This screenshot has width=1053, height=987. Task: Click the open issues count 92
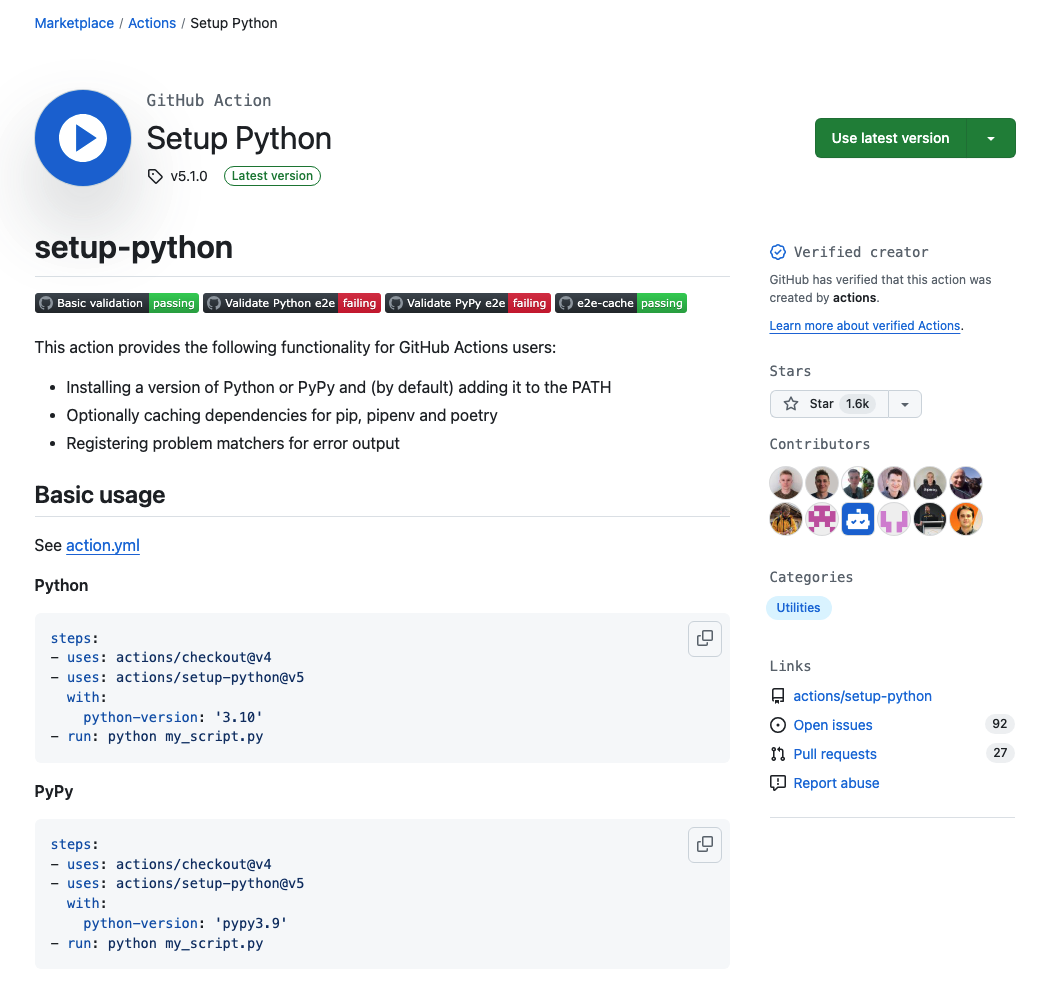pos(1000,724)
